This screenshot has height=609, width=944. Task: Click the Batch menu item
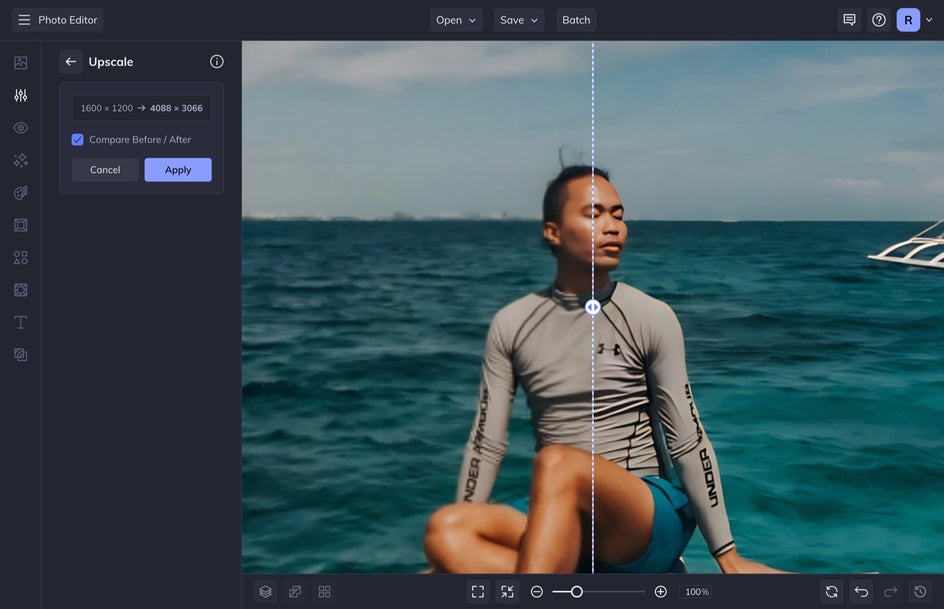[576, 20]
